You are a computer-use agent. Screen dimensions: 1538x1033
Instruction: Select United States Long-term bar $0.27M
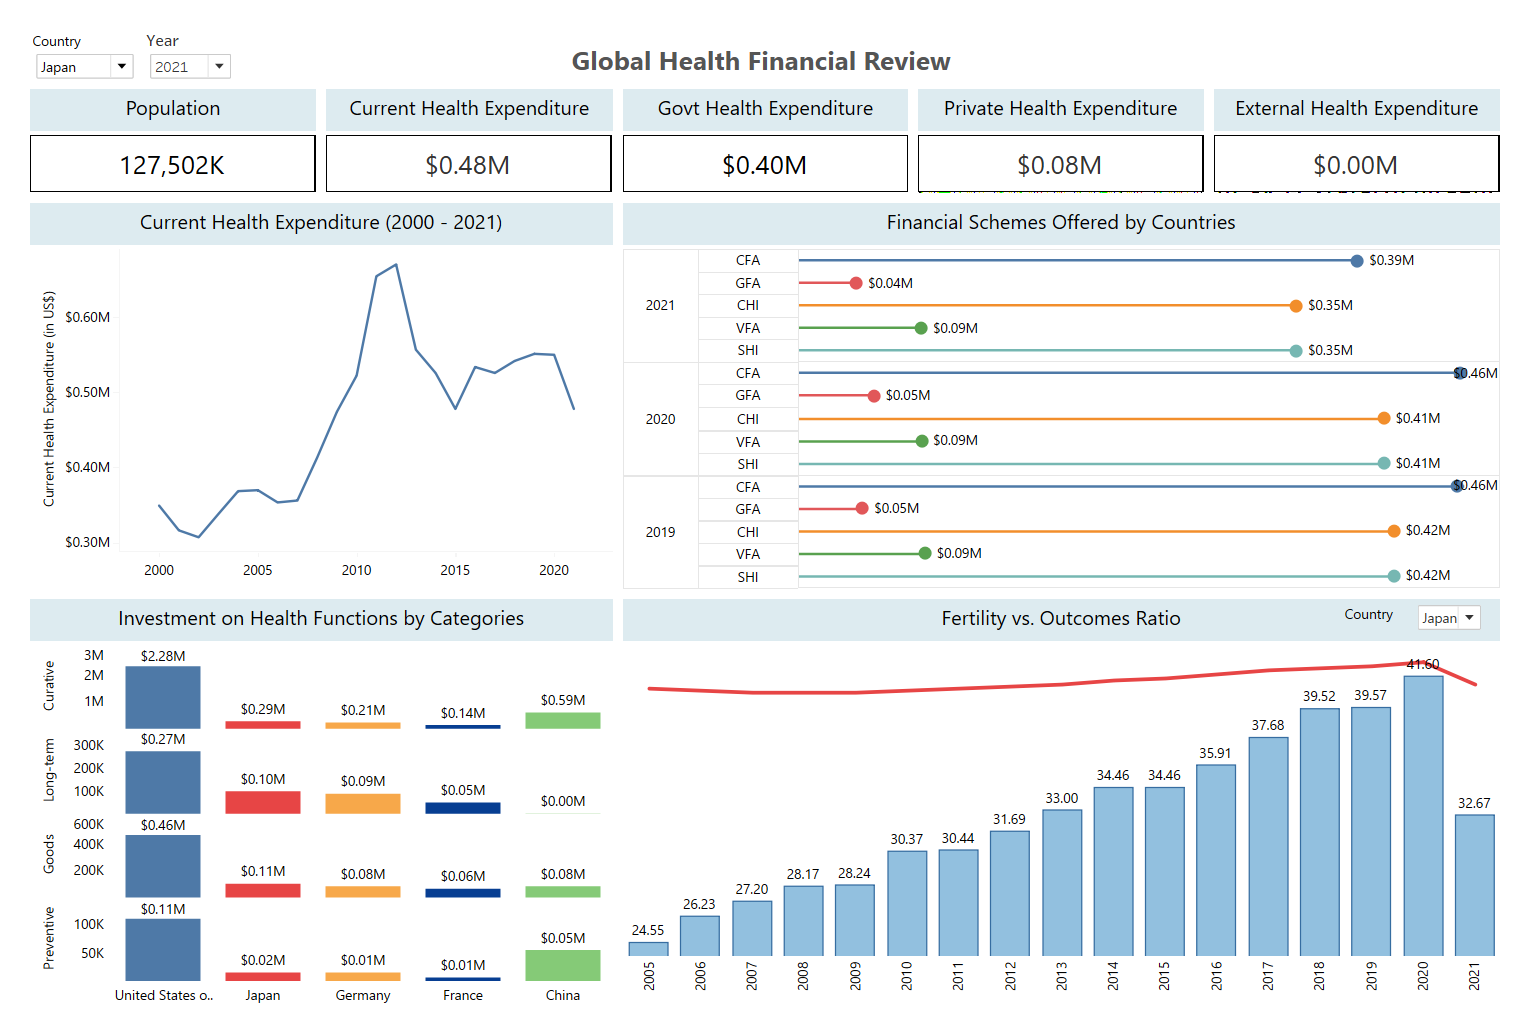pos(163,782)
